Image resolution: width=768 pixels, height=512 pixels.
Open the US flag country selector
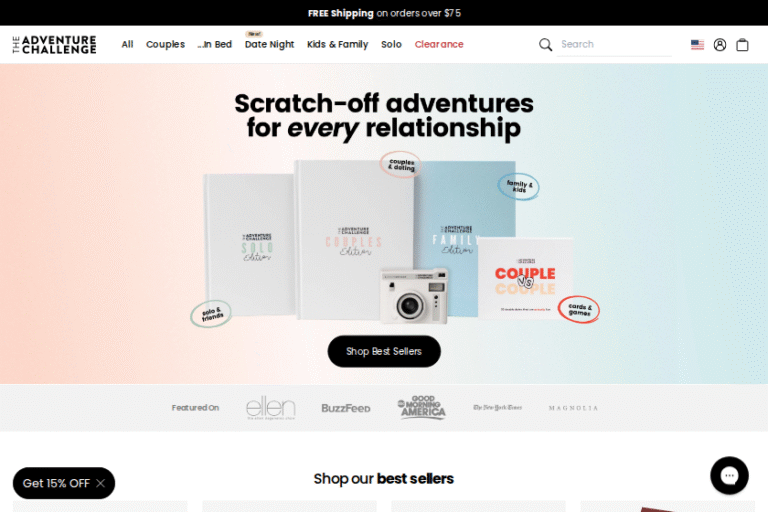click(697, 45)
